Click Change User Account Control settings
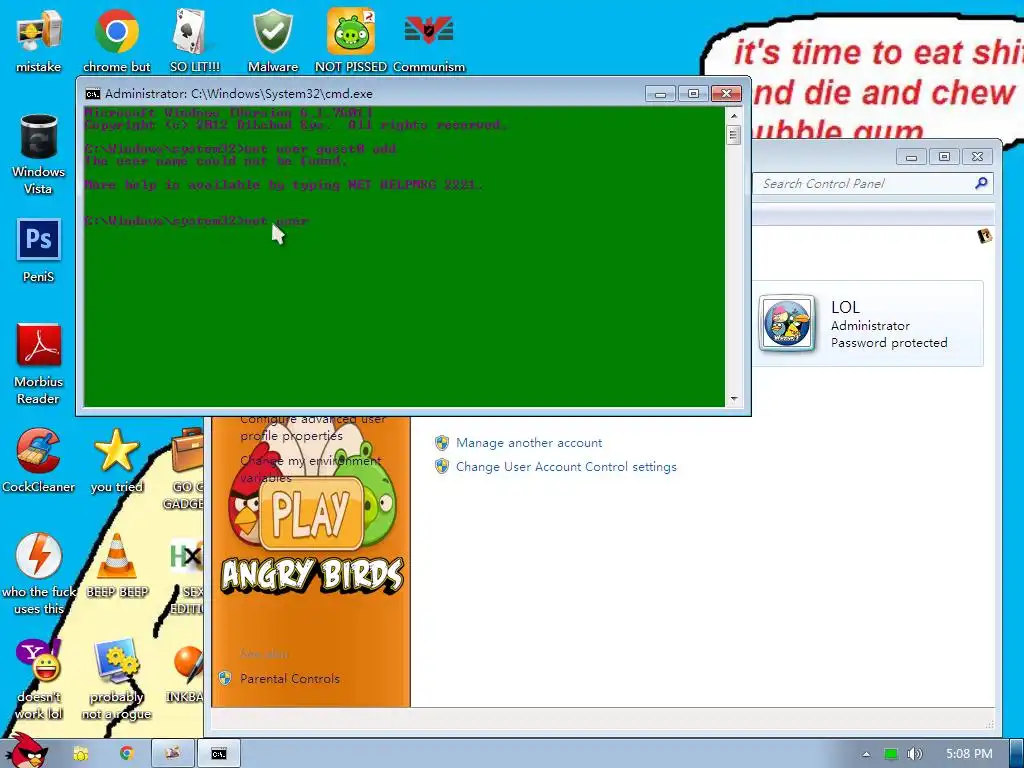The image size is (1024, 768). point(566,467)
